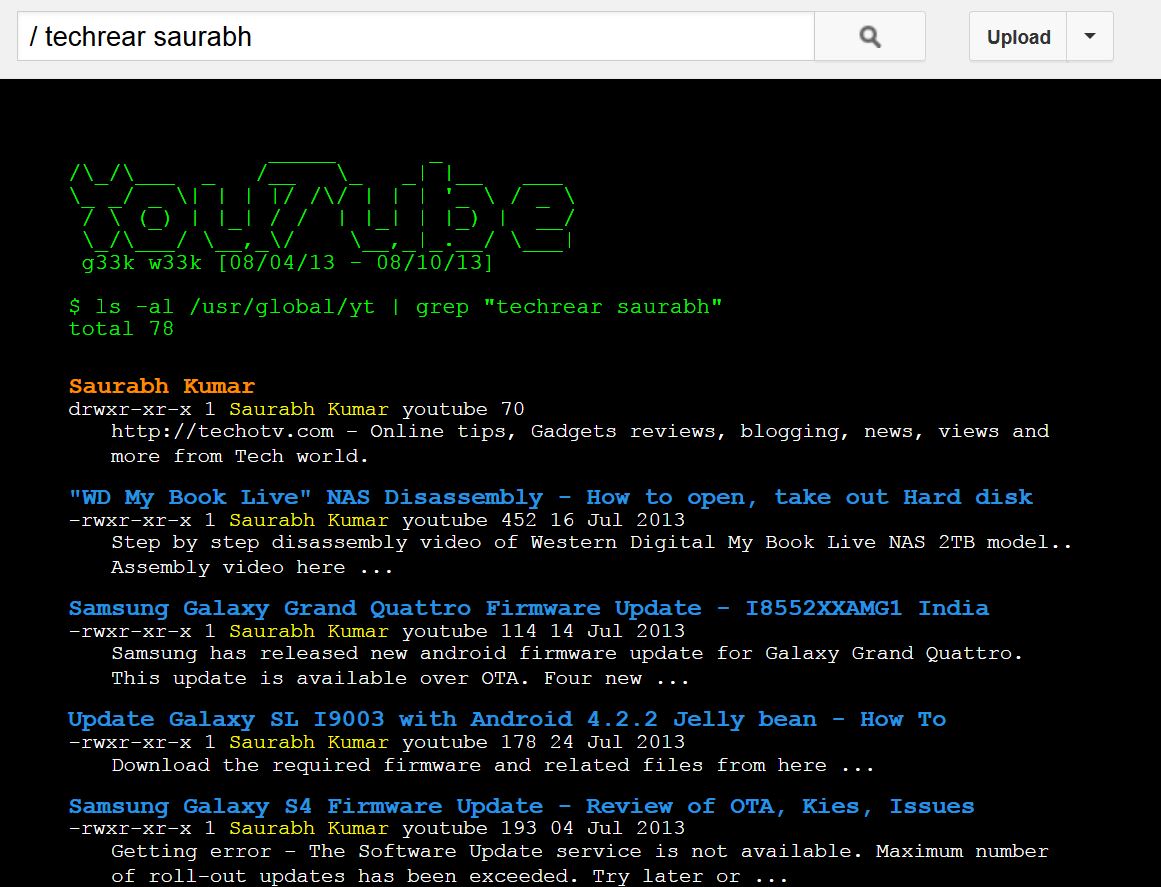Click Saurabh Kumar in the 14 Jul 2013 row

309,631
